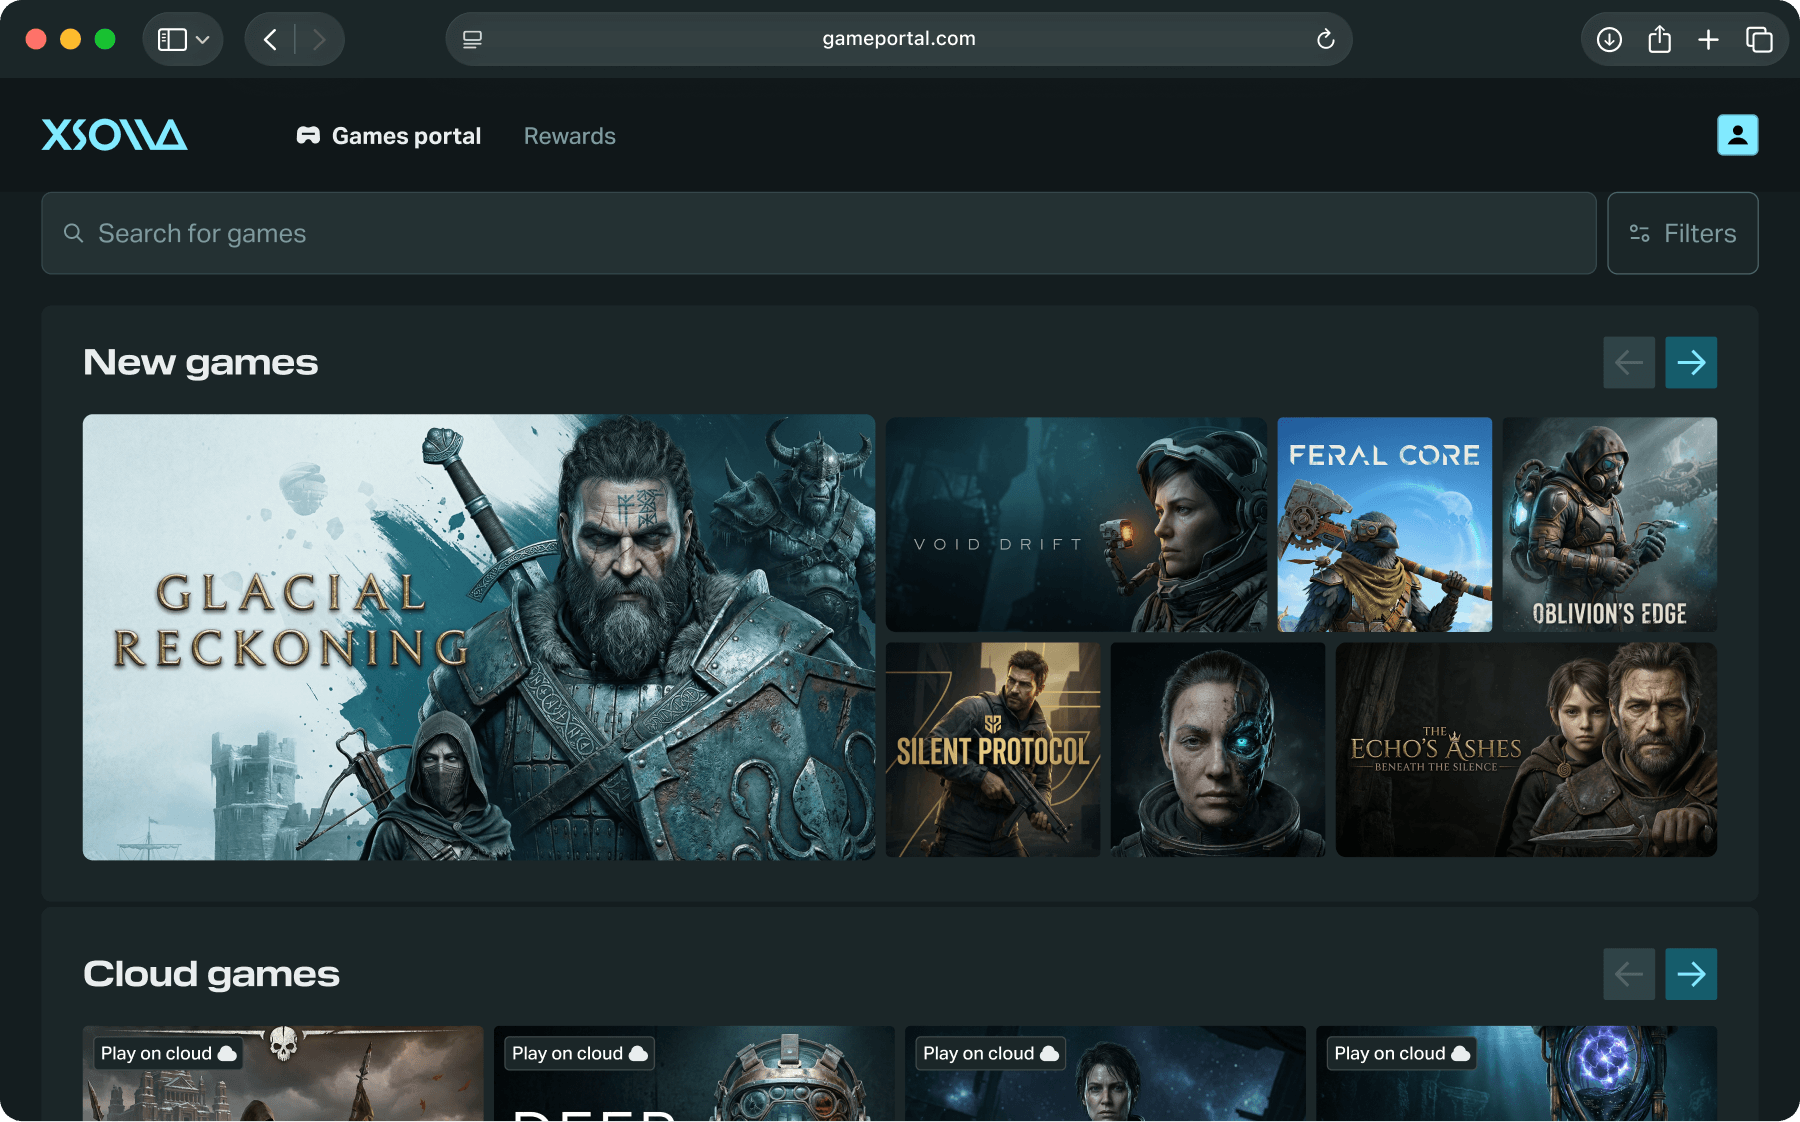The height and width of the screenshot is (1122, 1800).
Task: Show tab overview icon
Action: point(1759,40)
